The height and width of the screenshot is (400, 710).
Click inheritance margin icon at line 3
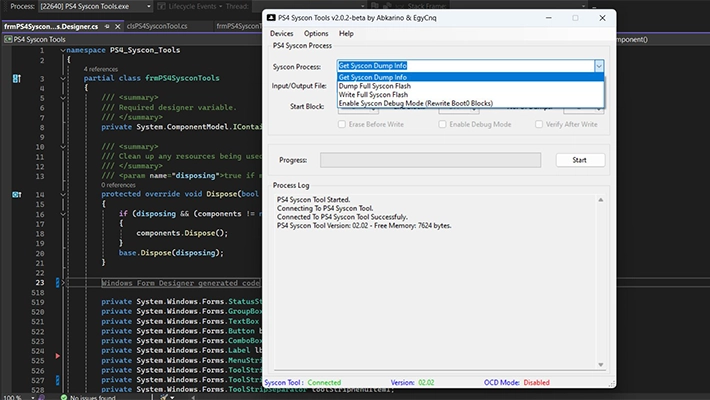coord(17,79)
